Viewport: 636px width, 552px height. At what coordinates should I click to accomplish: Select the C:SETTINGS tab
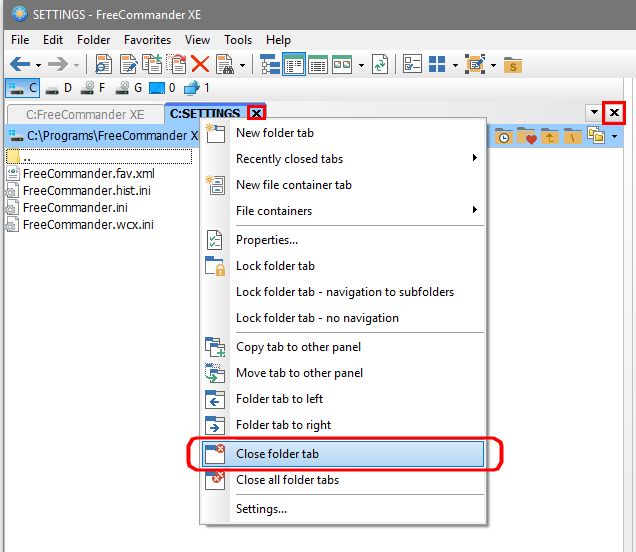click(205, 113)
